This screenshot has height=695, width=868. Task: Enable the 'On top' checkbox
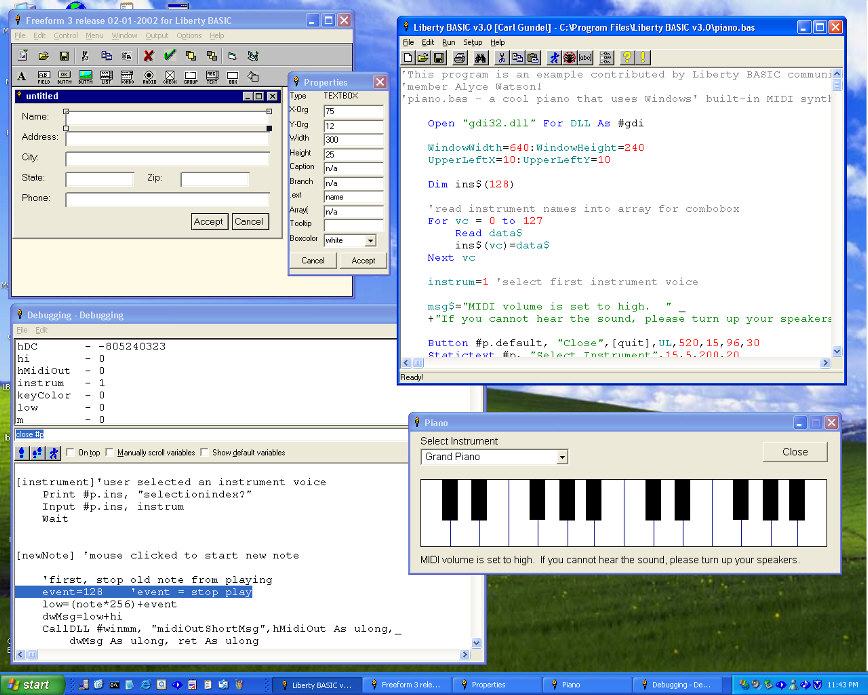point(70,452)
